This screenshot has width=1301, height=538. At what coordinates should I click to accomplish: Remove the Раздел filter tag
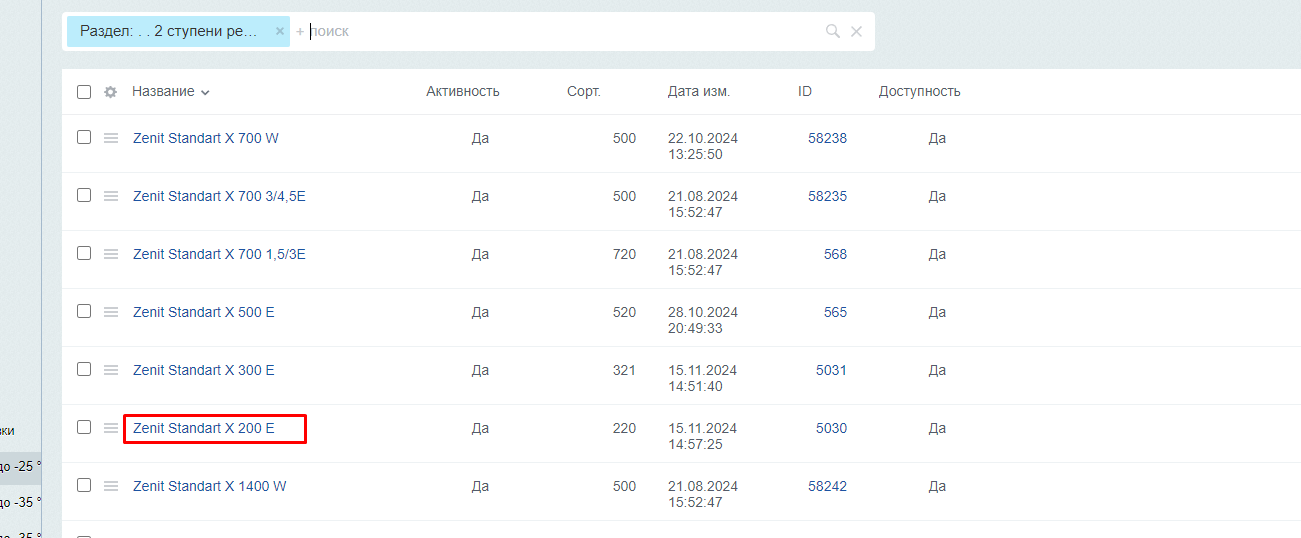(280, 31)
